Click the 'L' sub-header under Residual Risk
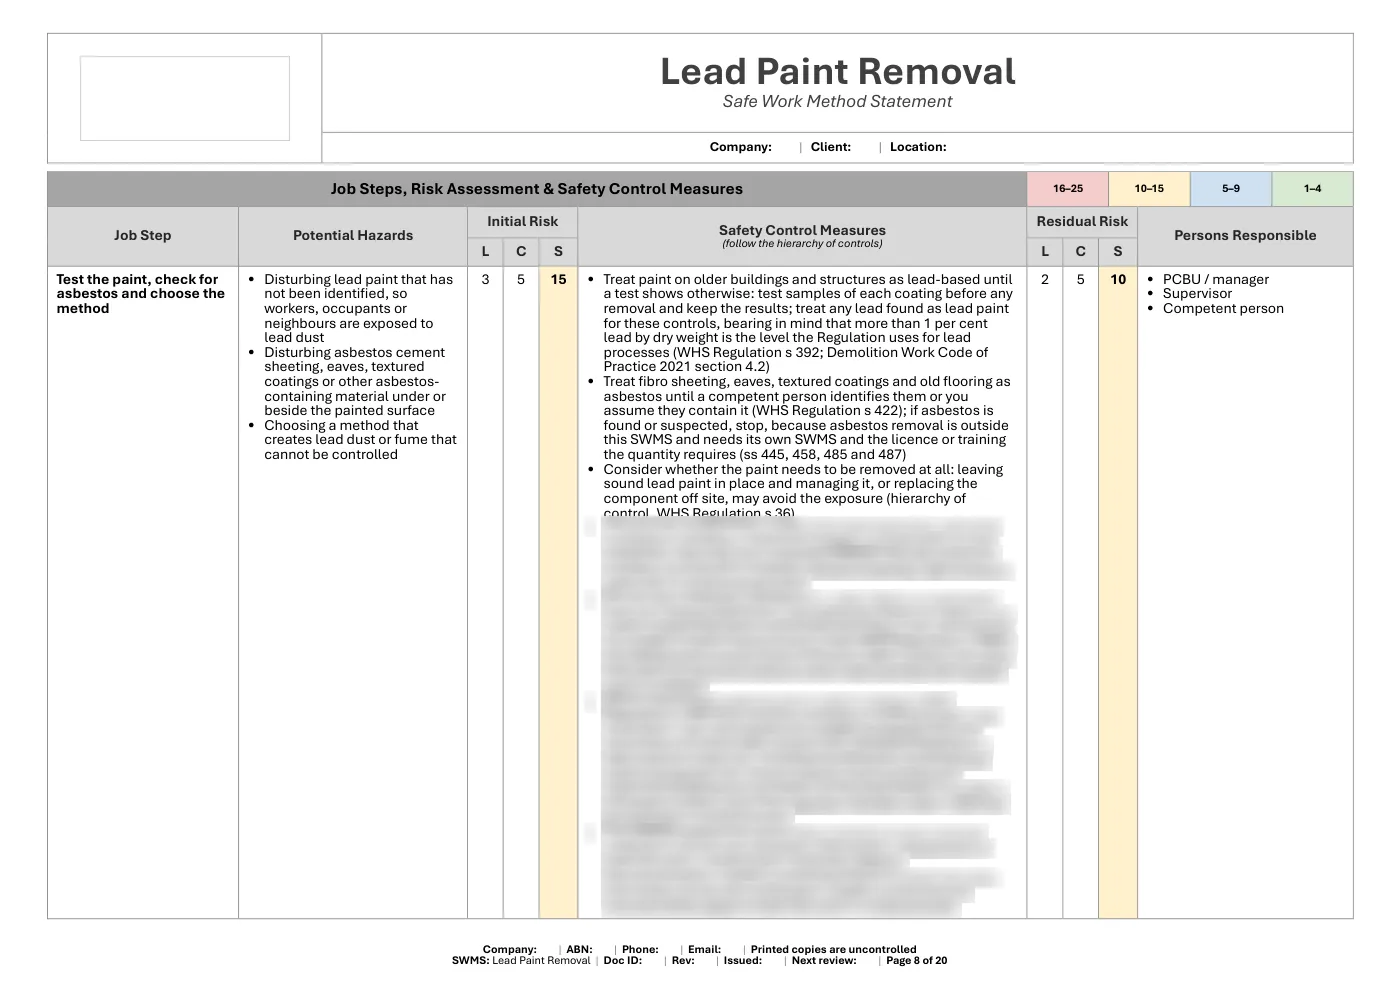 1045,252
